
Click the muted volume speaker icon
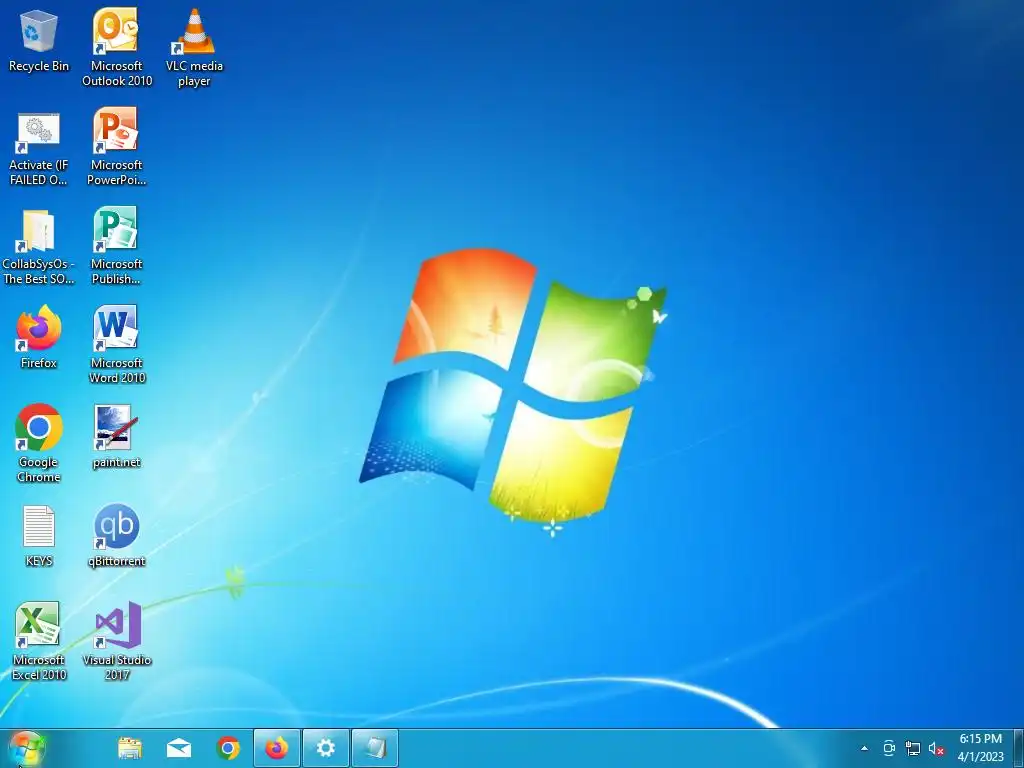[937, 748]
